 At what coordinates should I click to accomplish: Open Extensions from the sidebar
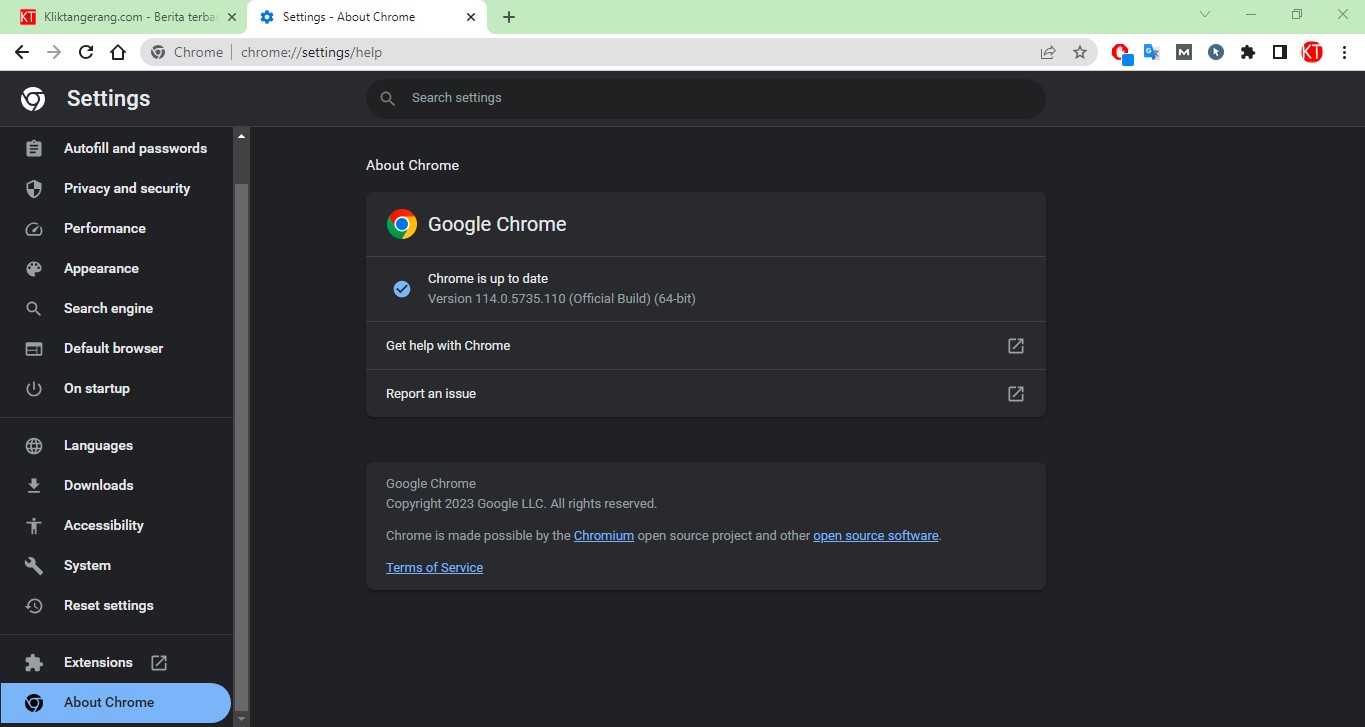point(116,662)
